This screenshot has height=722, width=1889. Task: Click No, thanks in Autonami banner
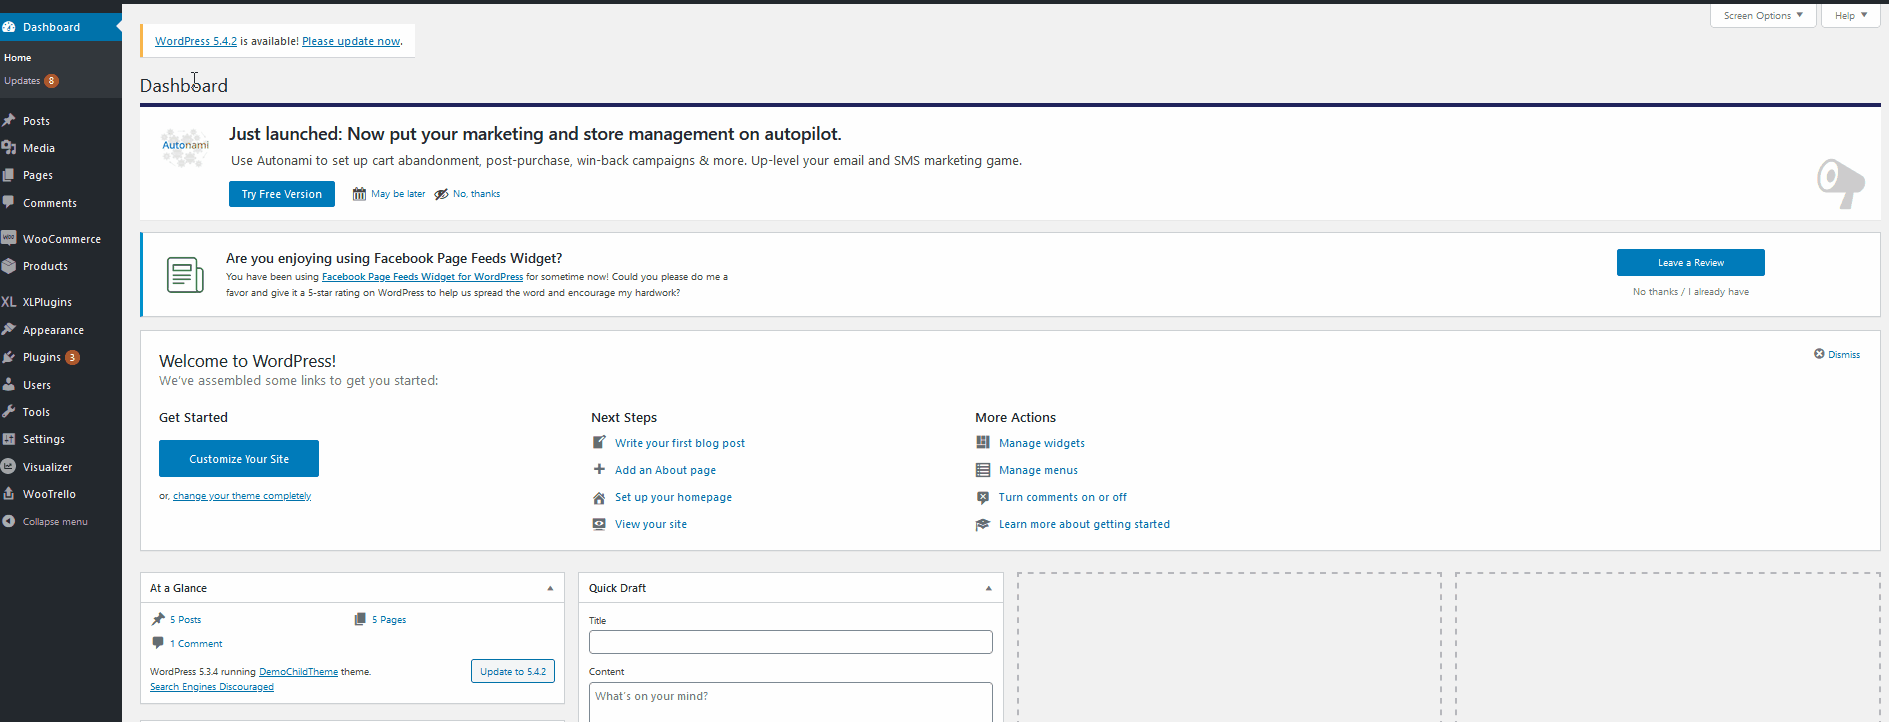tap(476, 194)
